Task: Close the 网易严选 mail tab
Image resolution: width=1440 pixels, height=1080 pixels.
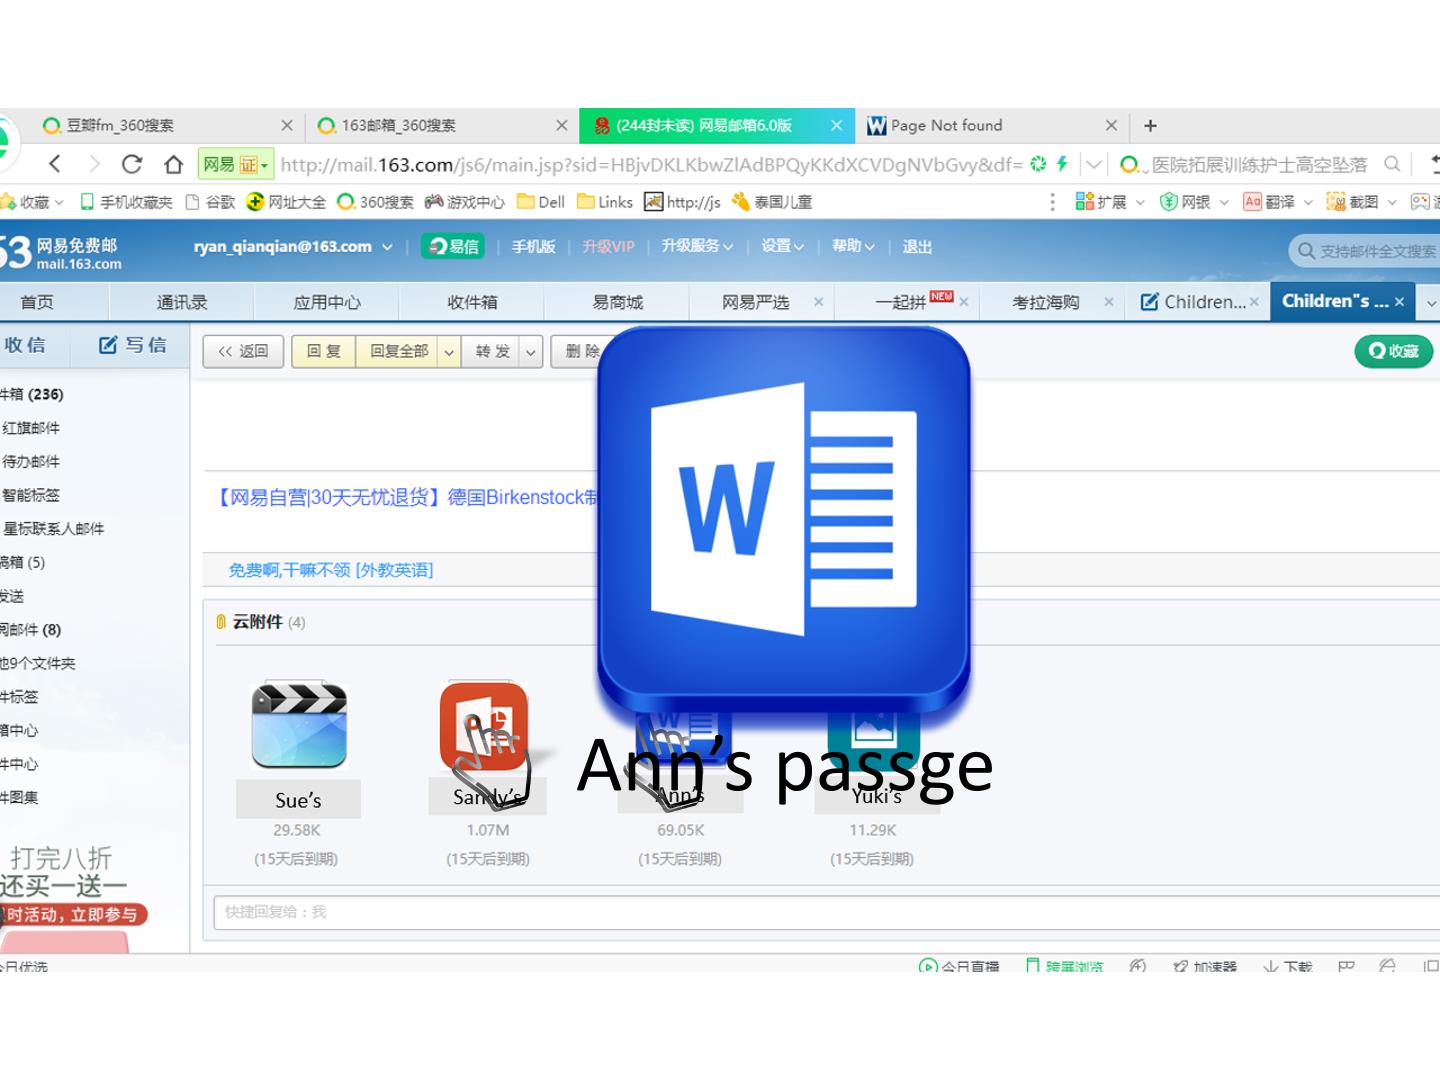Action: [x=818, y=301]
